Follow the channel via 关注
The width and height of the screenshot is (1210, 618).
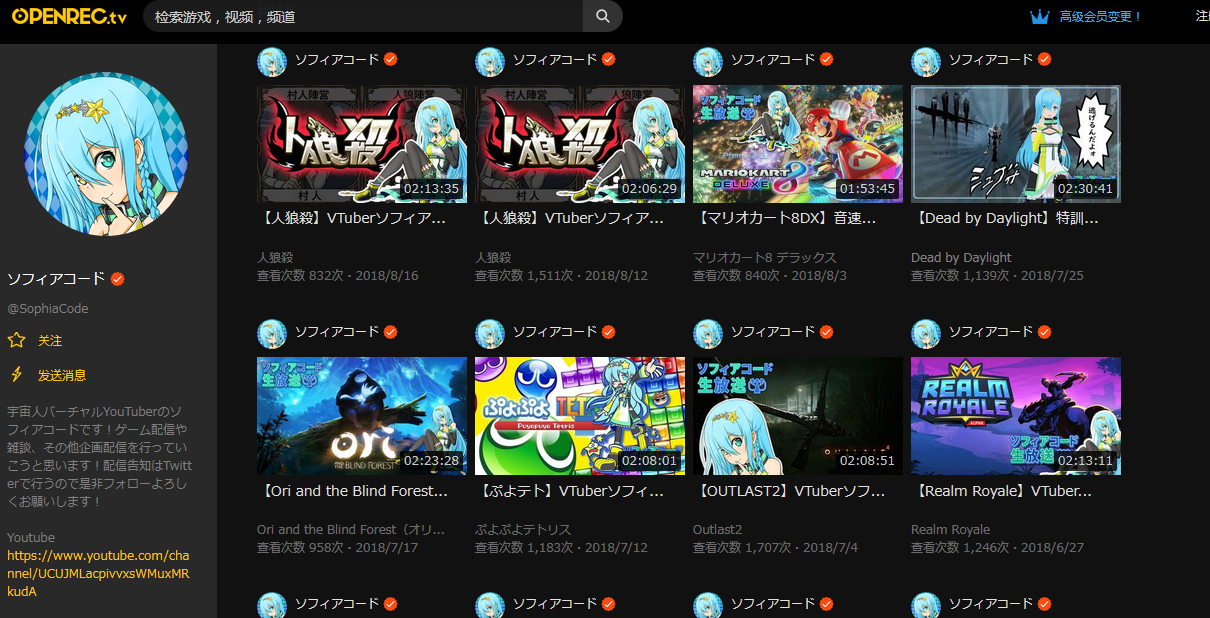point(50,341)
